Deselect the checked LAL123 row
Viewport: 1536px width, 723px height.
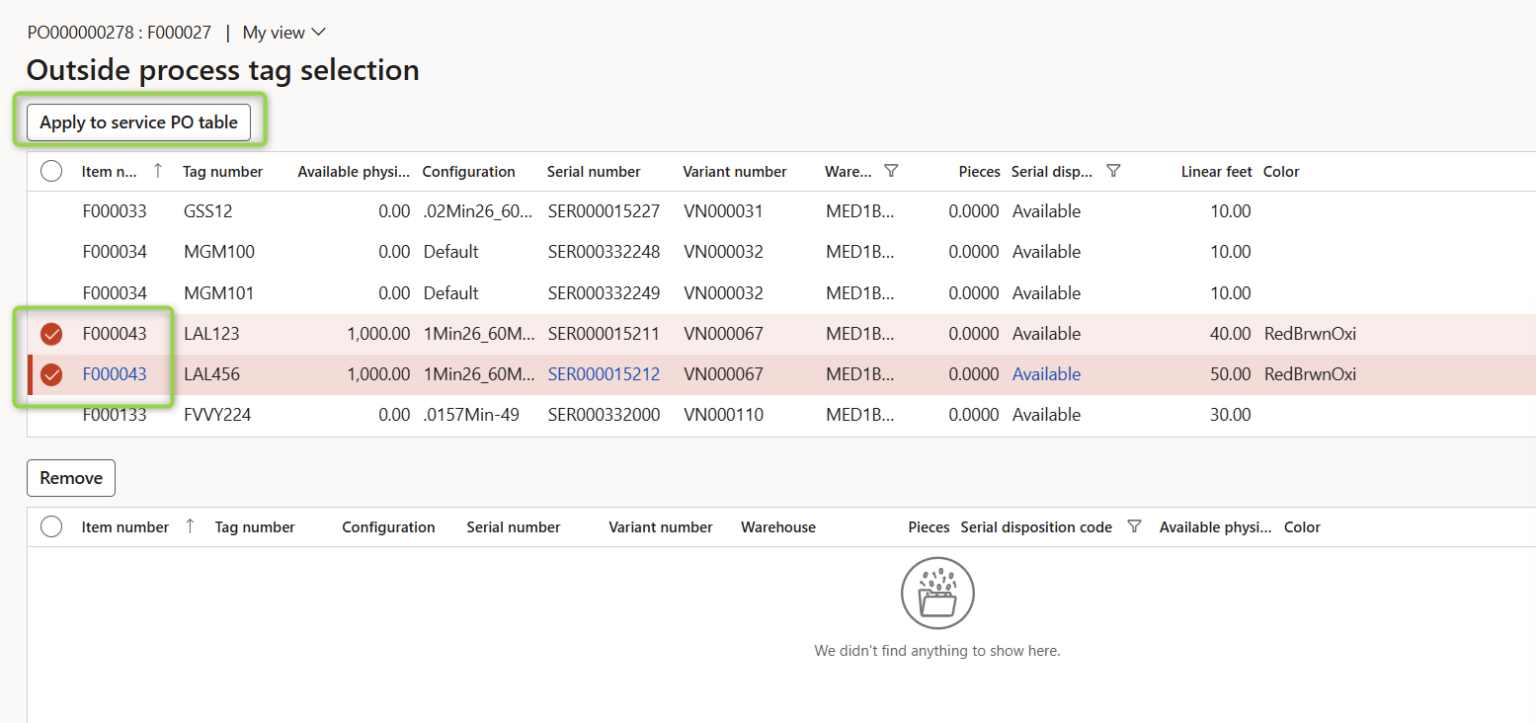pos(51,333)
